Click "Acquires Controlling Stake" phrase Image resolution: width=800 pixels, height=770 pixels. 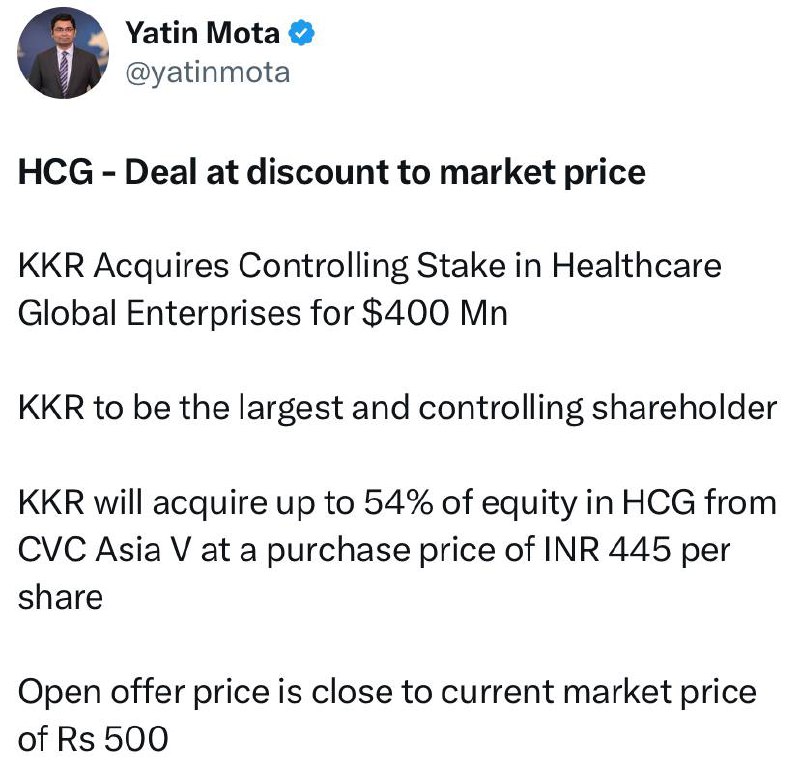[301, 266]
